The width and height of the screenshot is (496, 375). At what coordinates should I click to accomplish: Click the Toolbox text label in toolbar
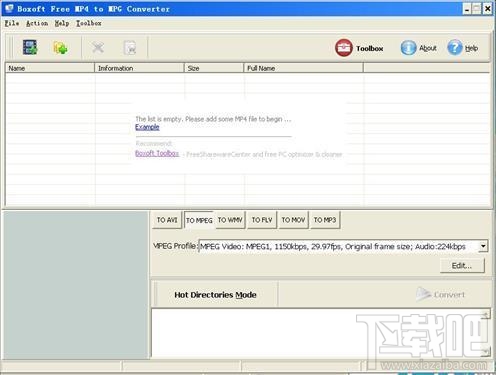369,48
